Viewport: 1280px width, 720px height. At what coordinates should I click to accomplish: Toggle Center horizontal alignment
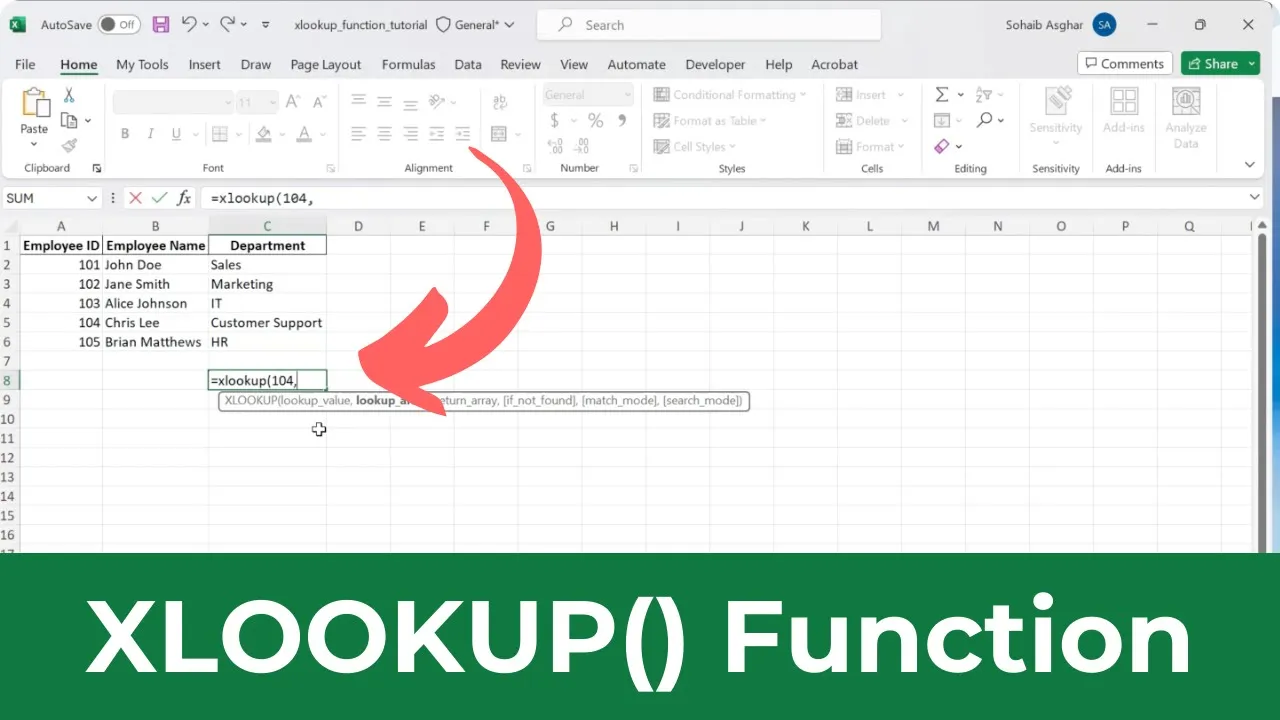384,134
